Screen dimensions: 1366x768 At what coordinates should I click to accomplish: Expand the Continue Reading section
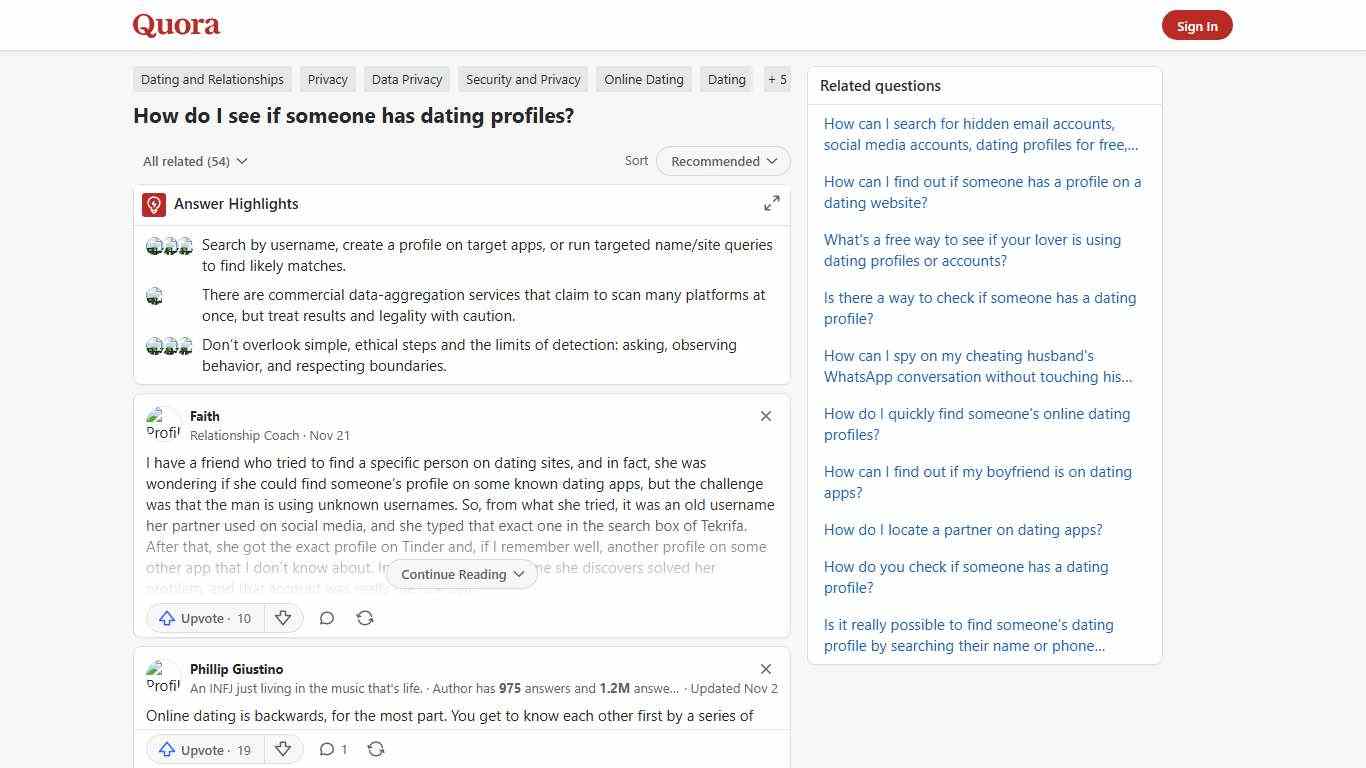(461, 574)
